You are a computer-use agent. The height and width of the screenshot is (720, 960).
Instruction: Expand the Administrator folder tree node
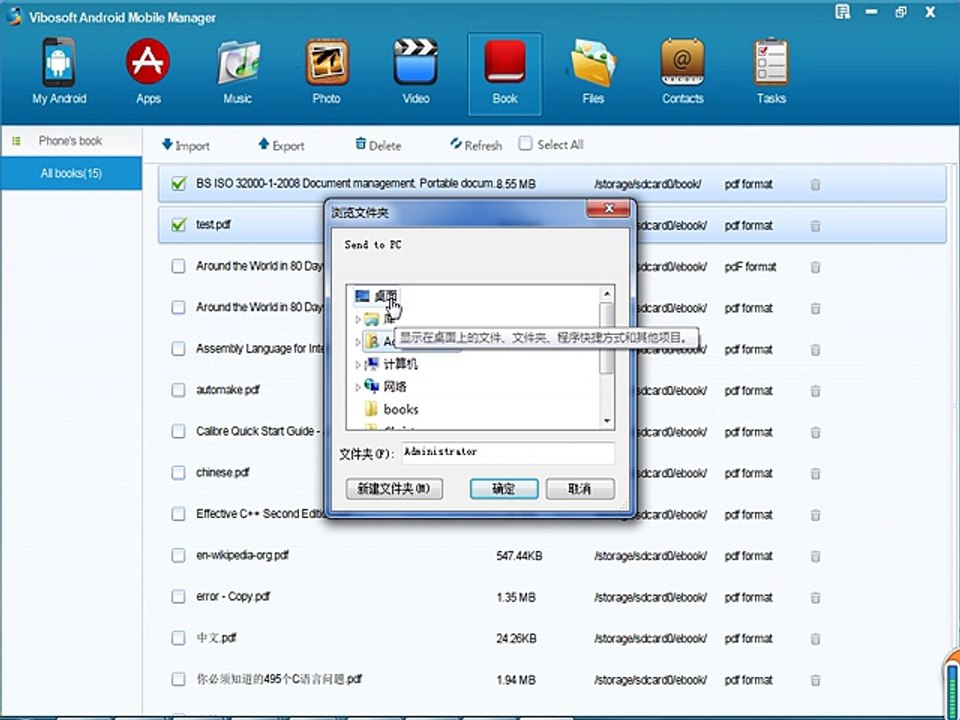point(358,342)
